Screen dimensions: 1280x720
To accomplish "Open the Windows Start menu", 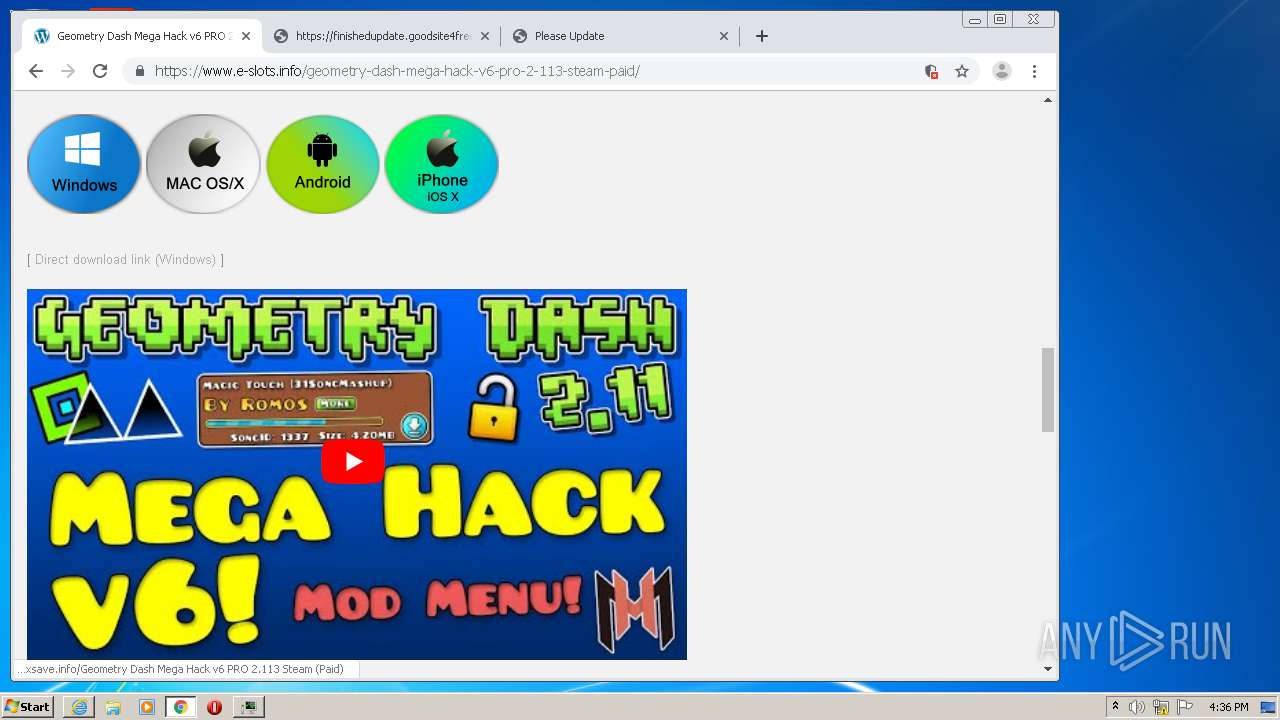I will [x=28, y=707].
